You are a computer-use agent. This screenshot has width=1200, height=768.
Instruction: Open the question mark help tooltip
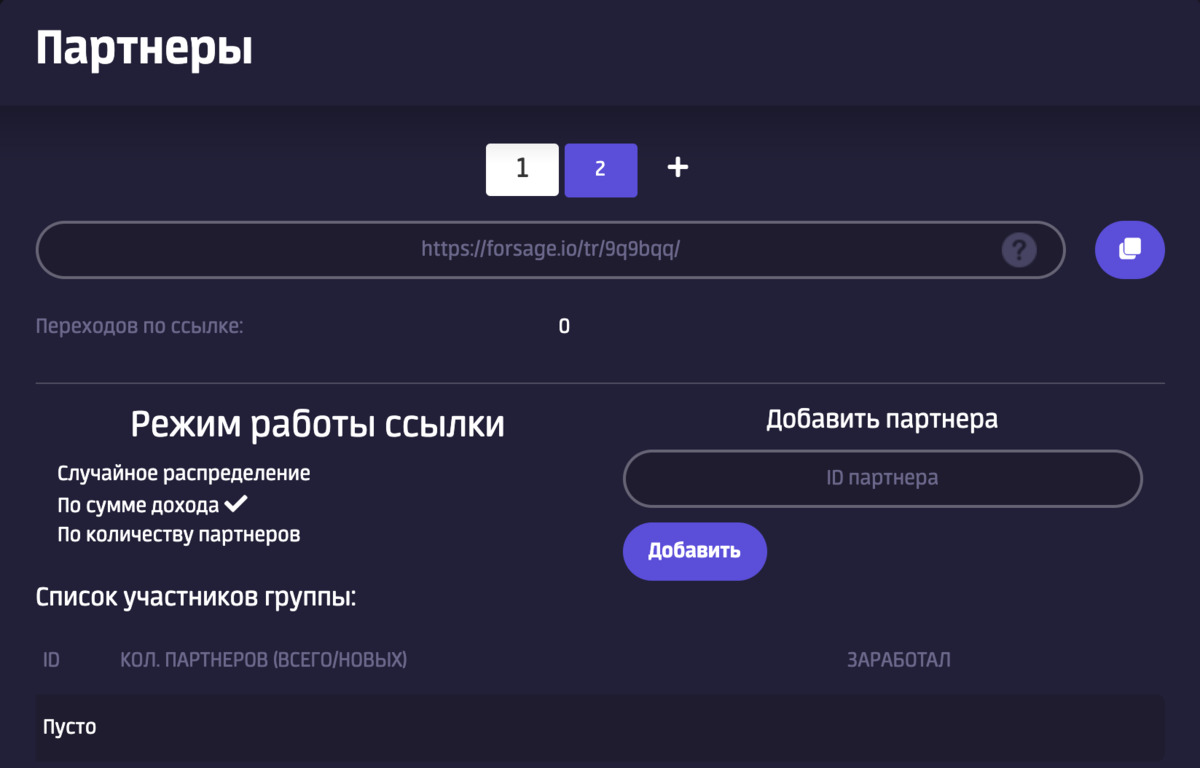coord(1019,250)
